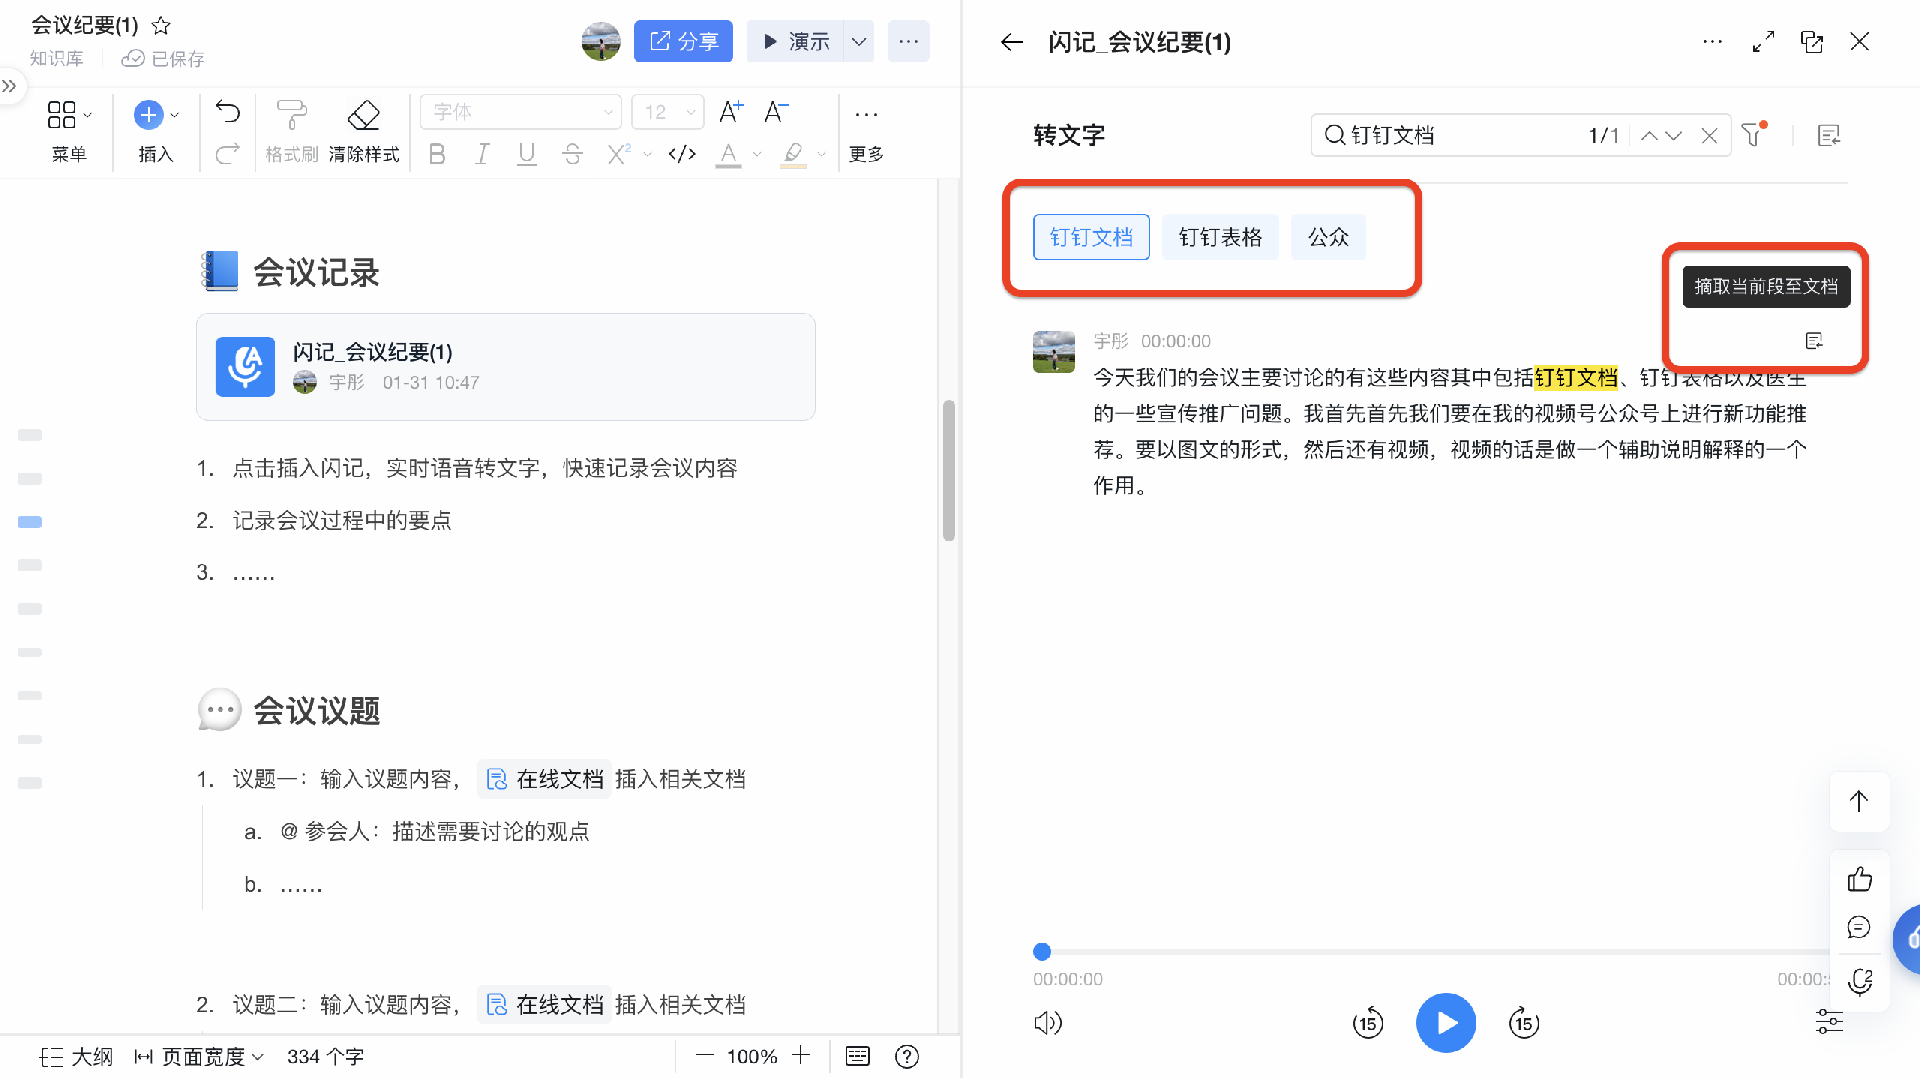Start the 演示 presentation
The height and width of the screenshot is (1078, 1920).
(x=795, y=41)
